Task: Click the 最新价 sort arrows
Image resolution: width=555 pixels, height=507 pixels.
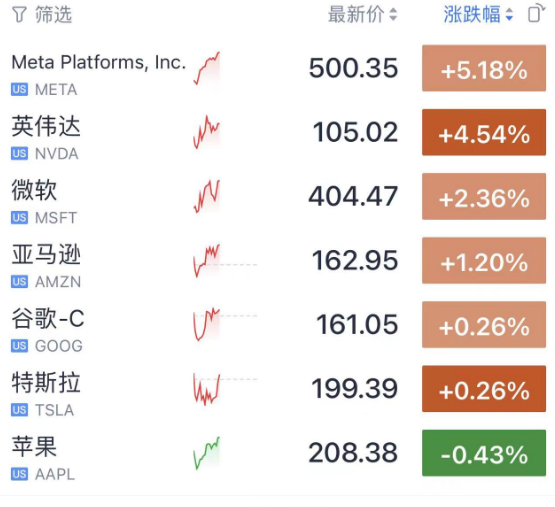Action: click(393, 15)
